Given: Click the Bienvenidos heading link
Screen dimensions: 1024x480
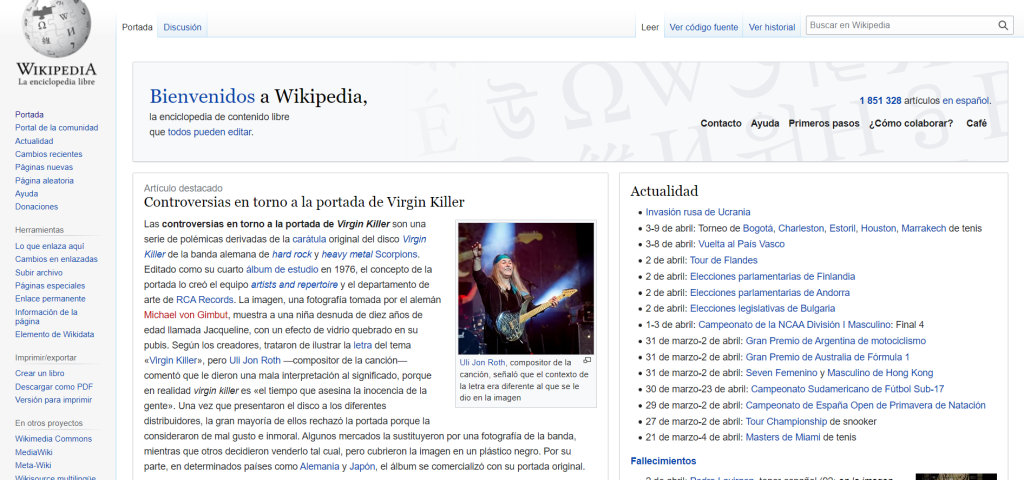Looking at the screenshot, I should click(202, 97).
